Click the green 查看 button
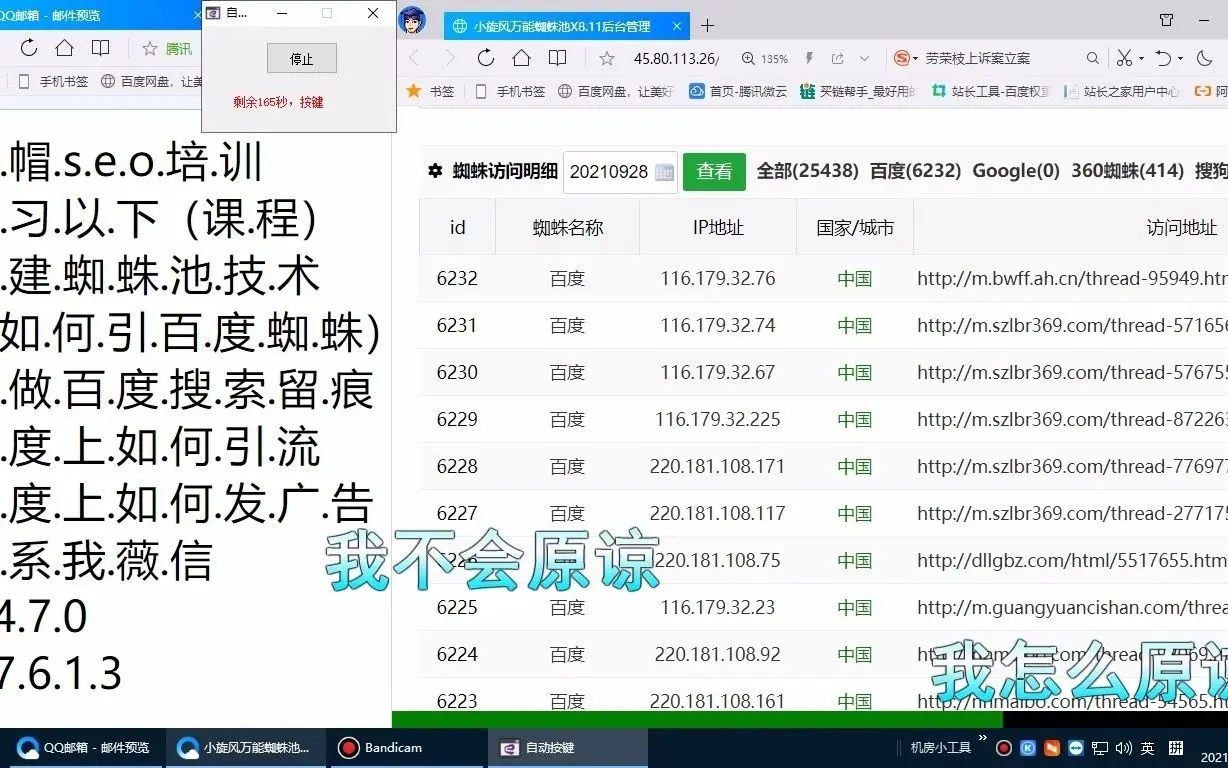The image size is (1228, 768). (714, 171)
